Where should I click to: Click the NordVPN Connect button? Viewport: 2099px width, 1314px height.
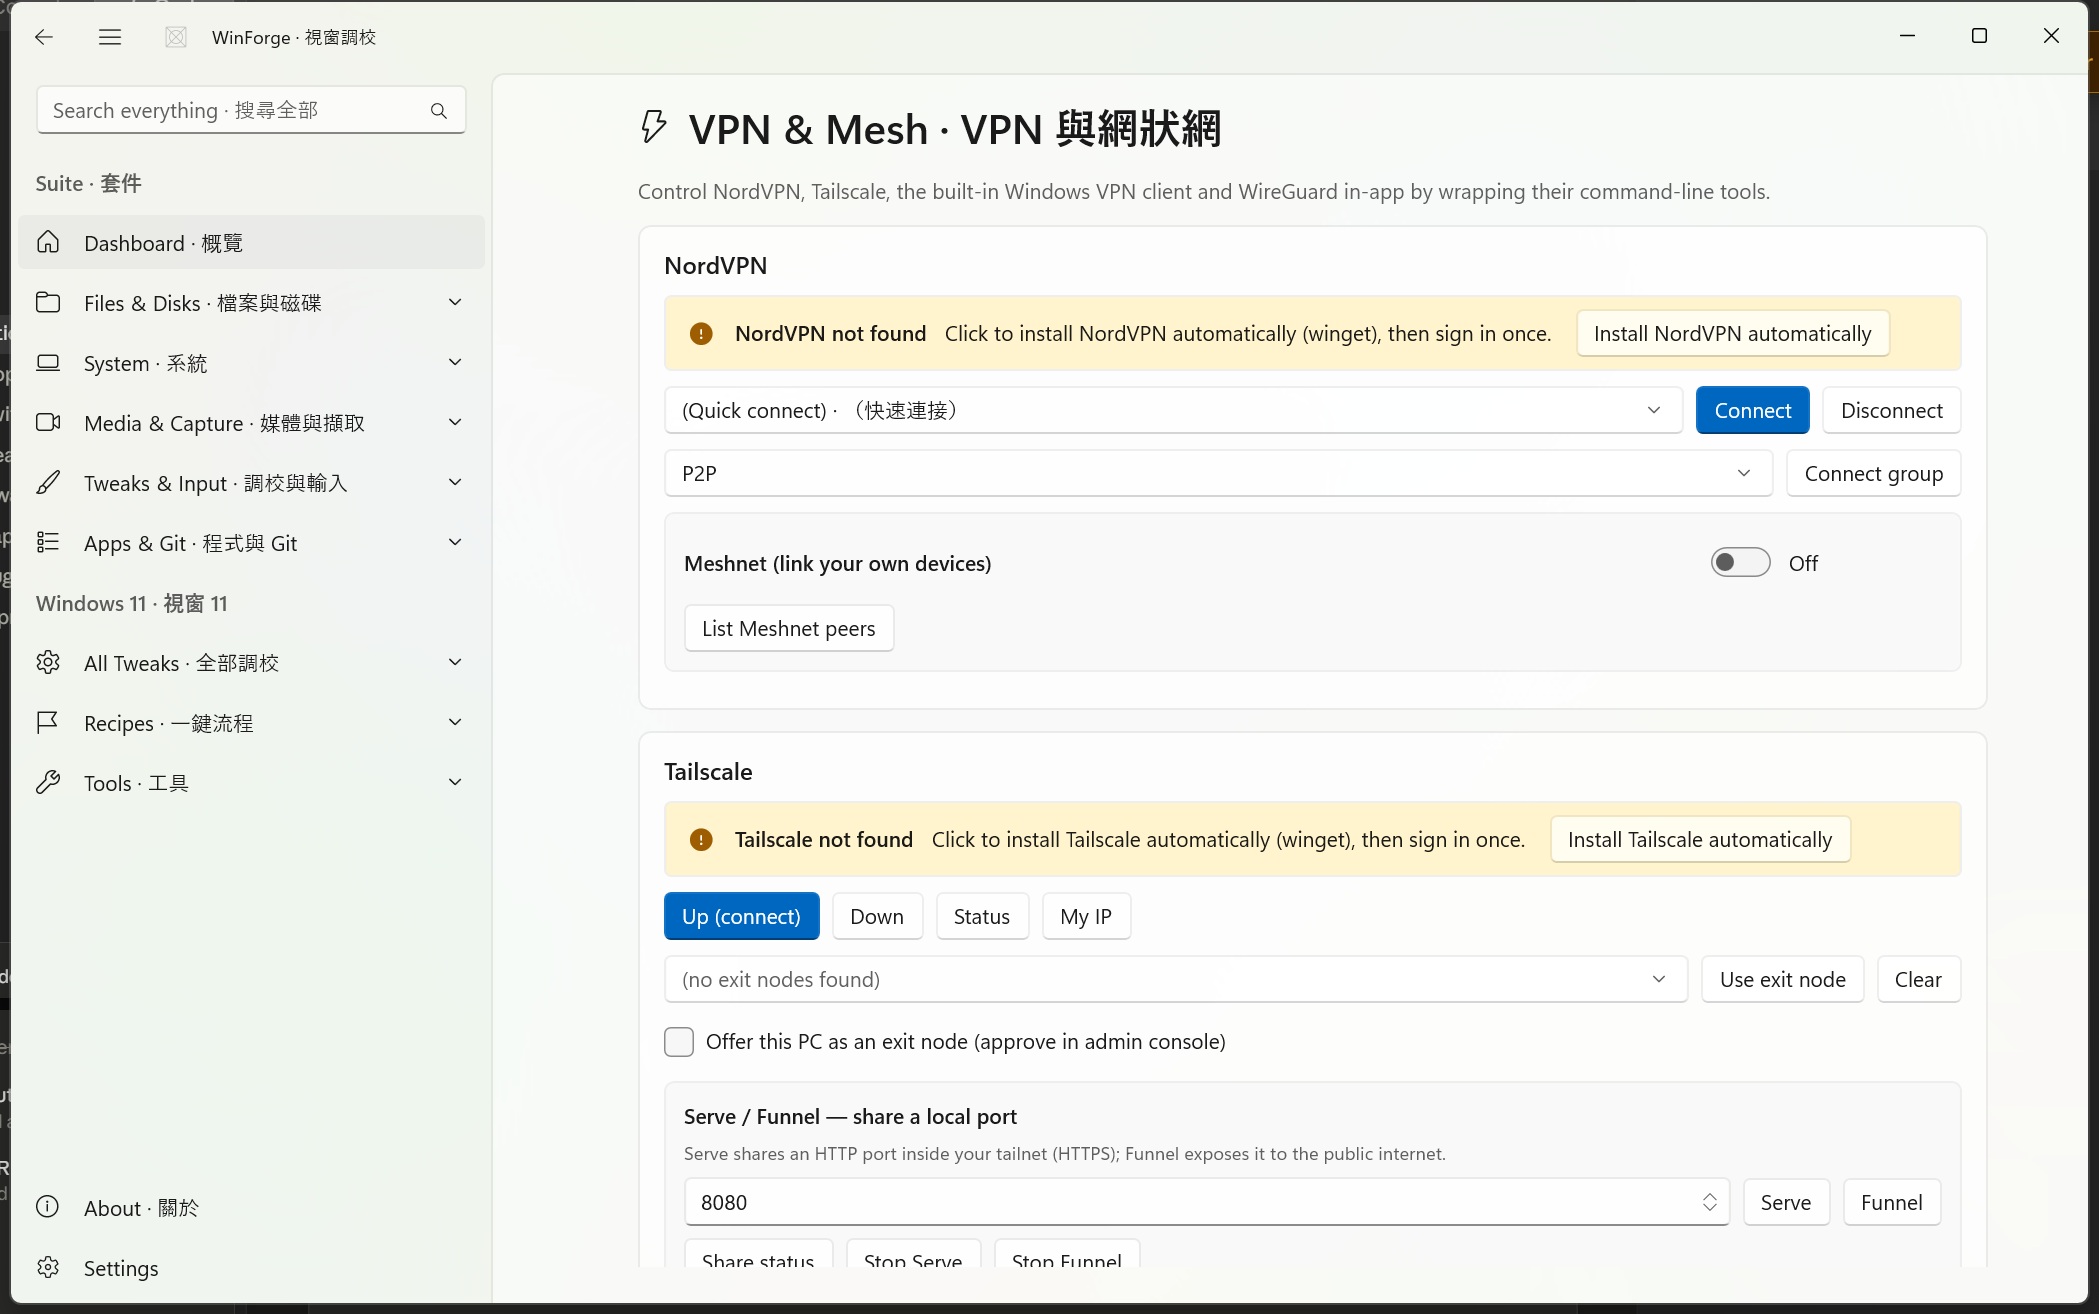(1752, 411)
